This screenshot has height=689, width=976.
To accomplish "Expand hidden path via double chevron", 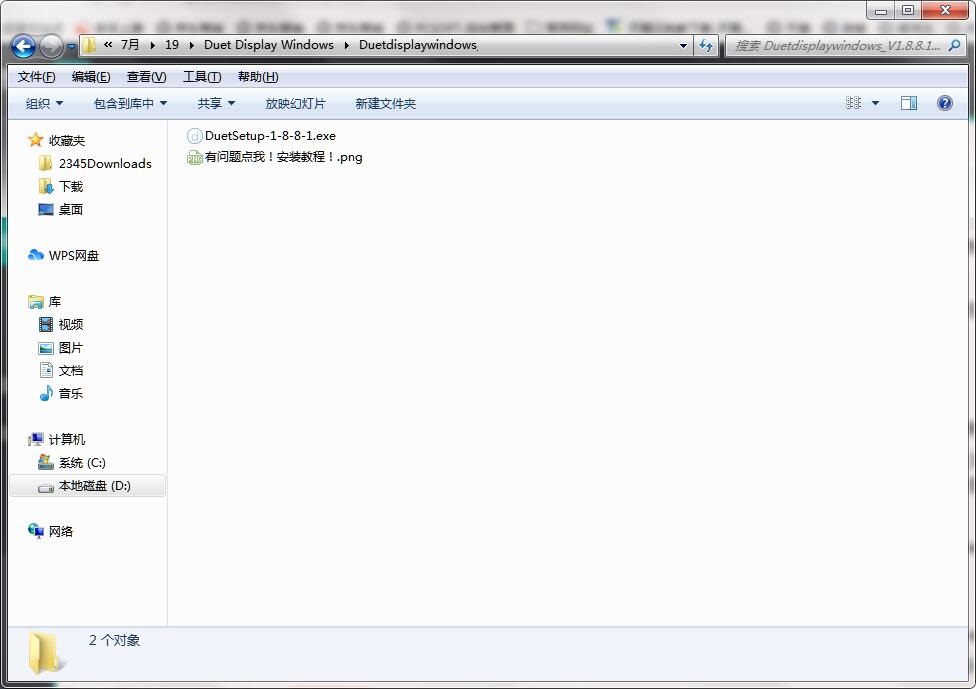I will 108,45.
